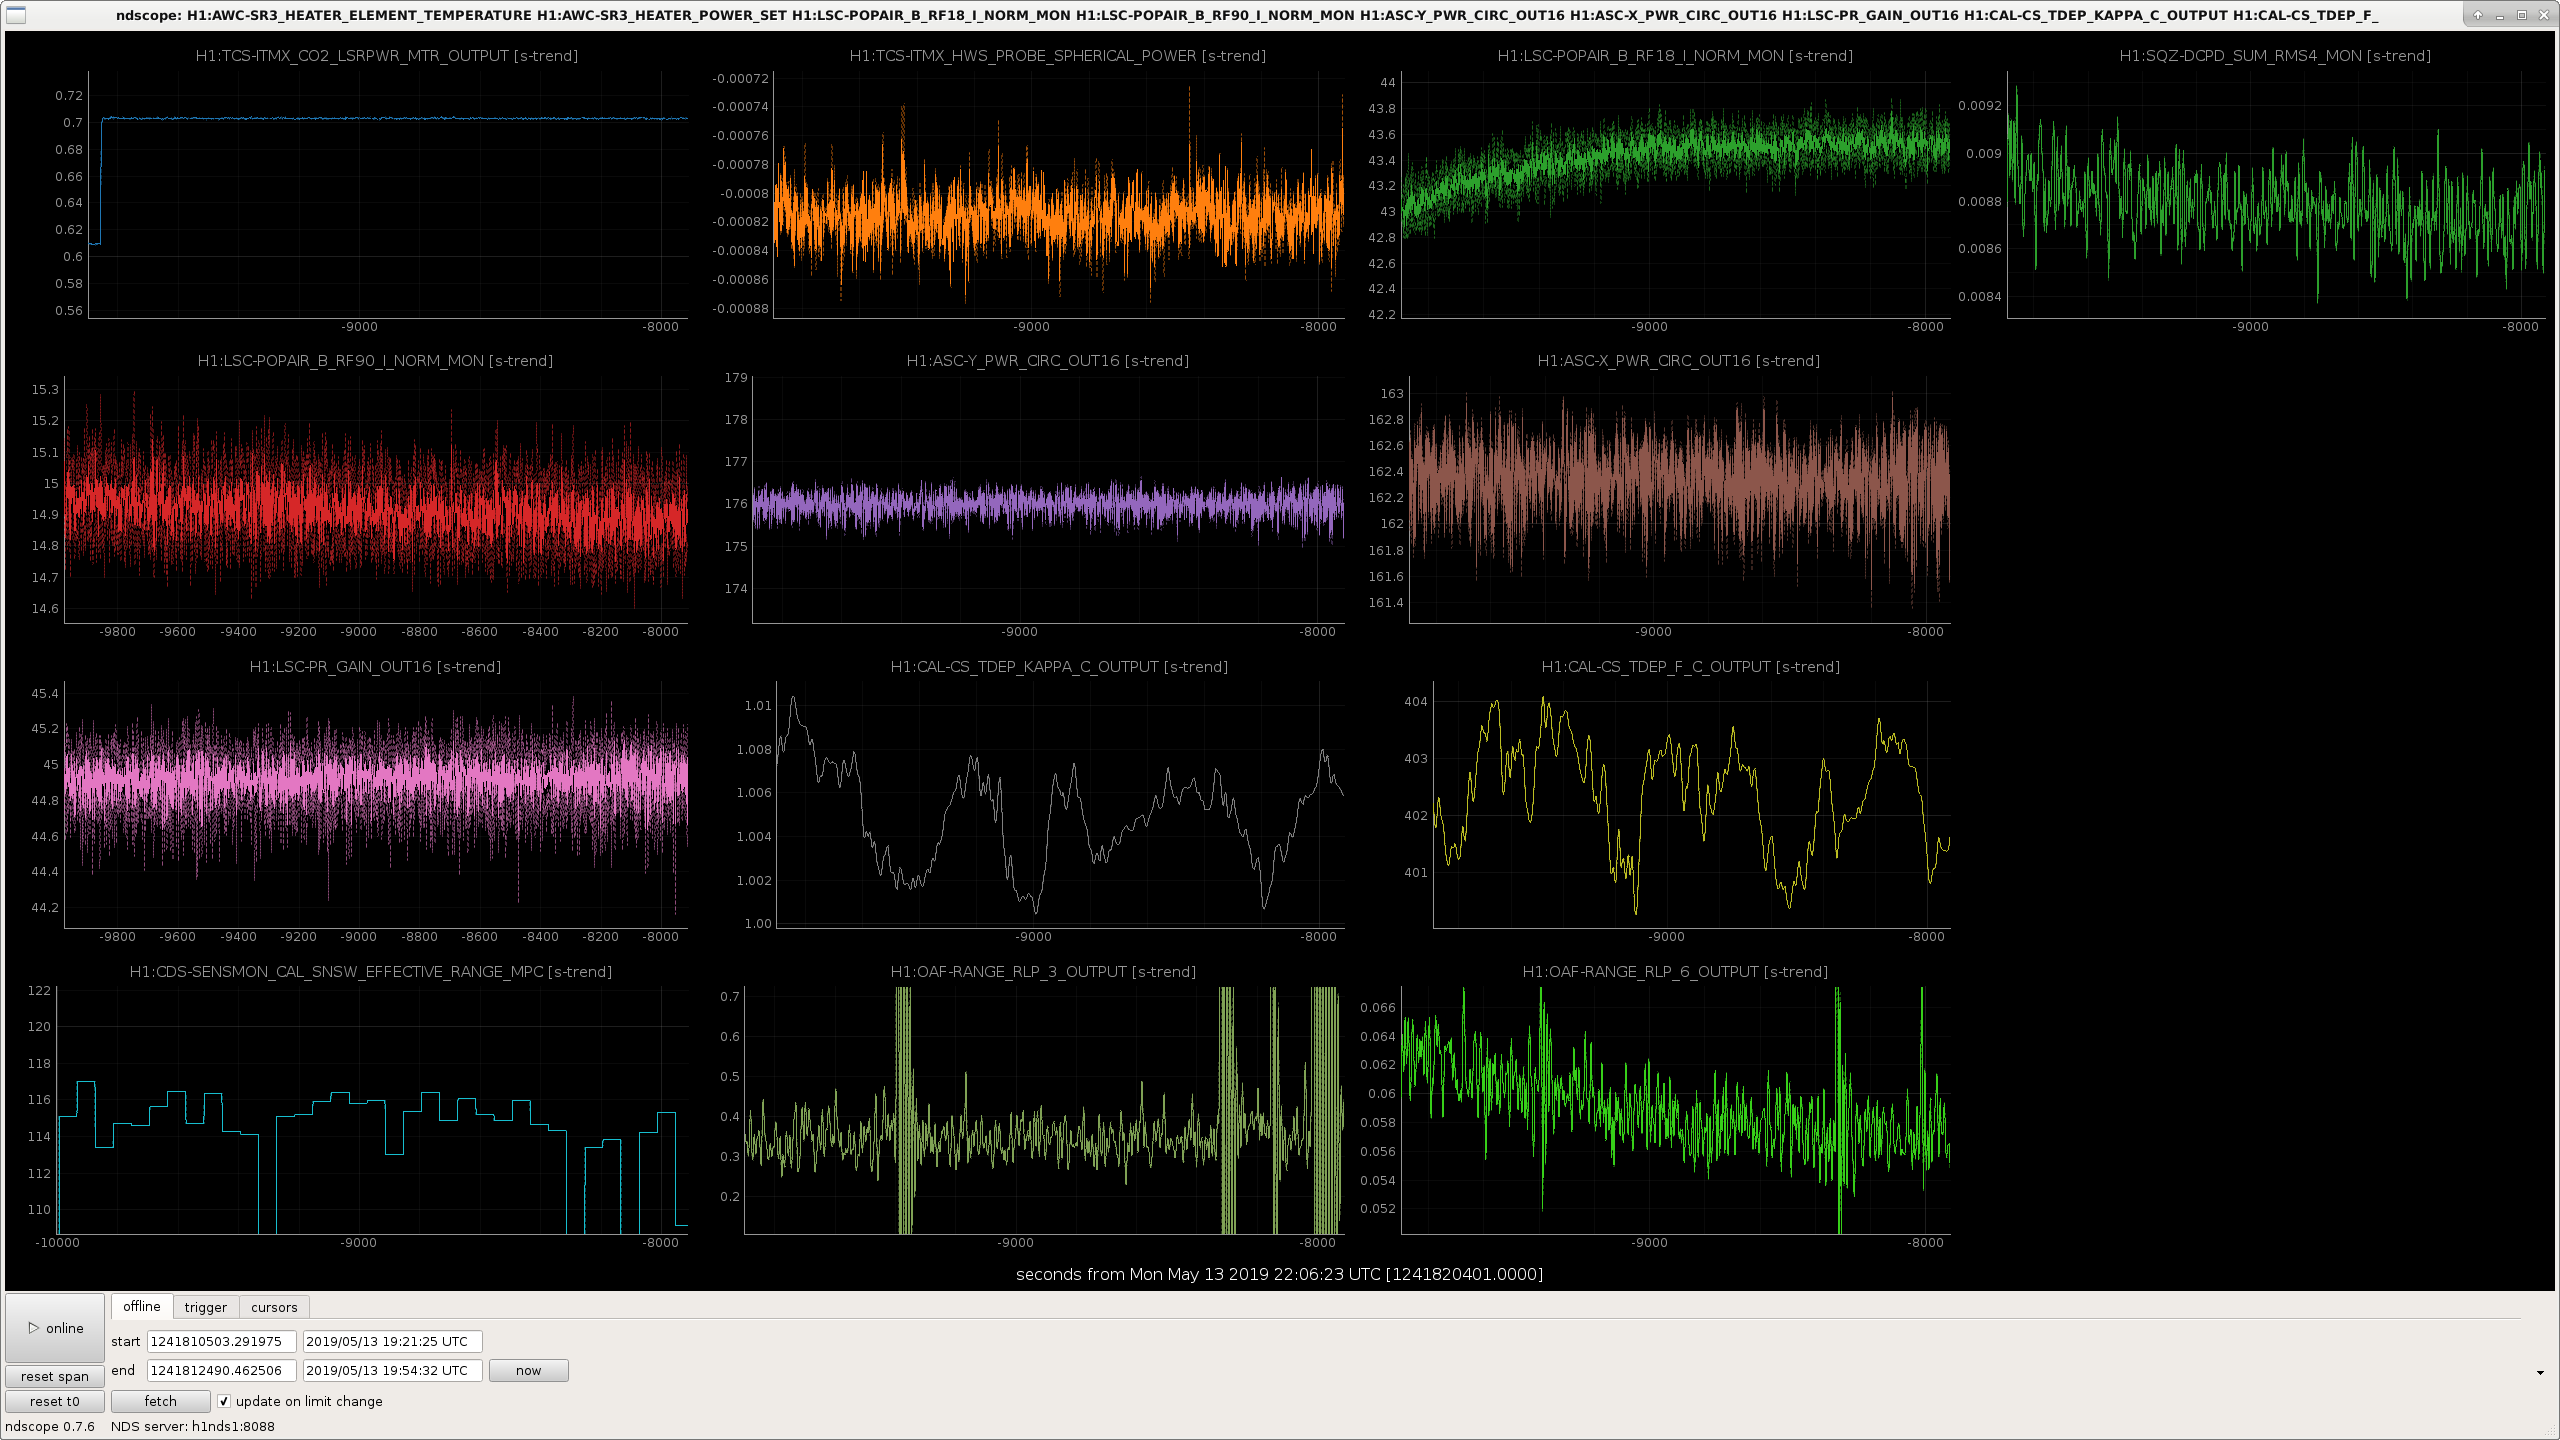
Task: Click the start UTC date field
Action: click(392, 1341)
